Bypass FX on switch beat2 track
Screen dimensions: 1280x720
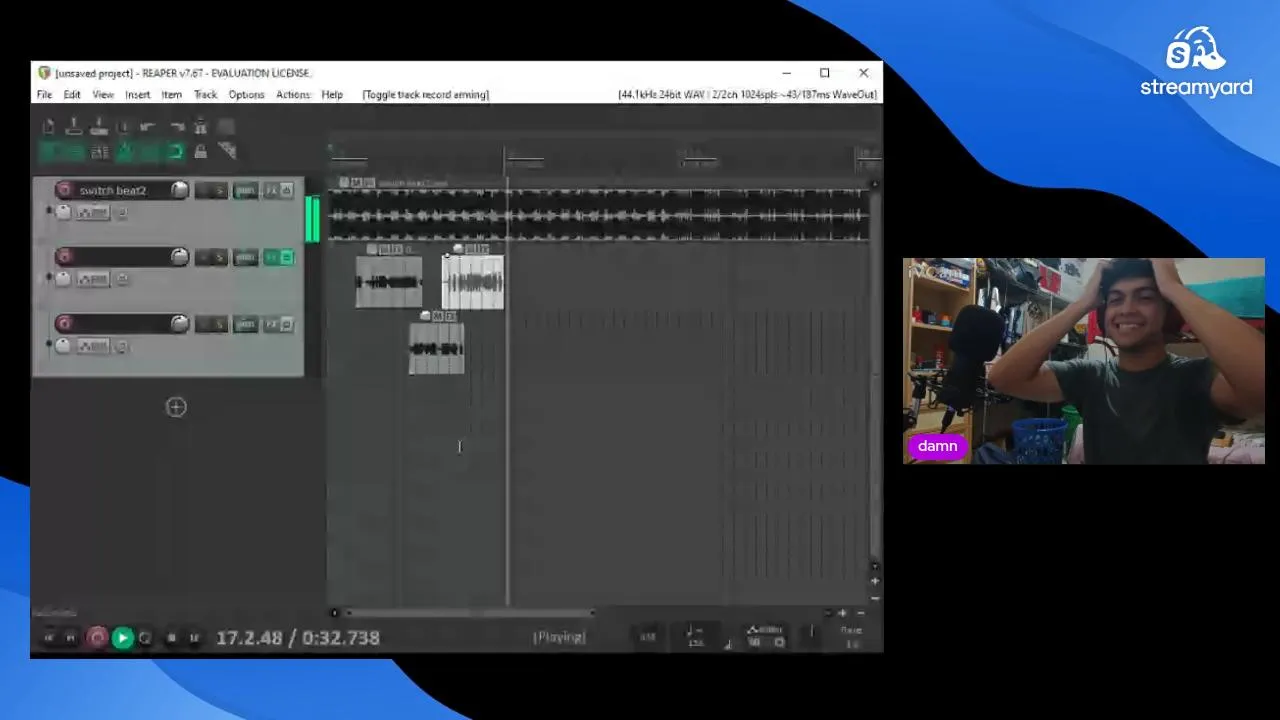point(287,190)
